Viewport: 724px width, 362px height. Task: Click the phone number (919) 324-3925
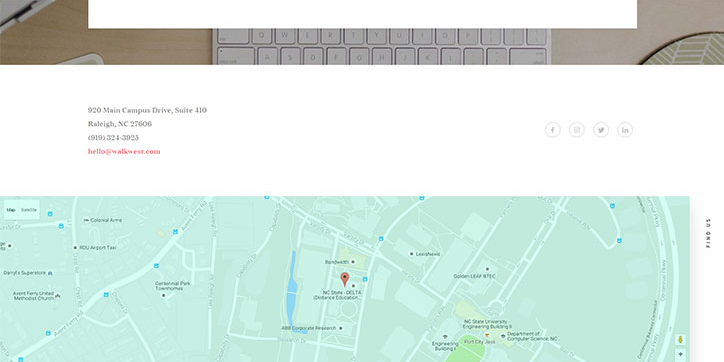113,138
